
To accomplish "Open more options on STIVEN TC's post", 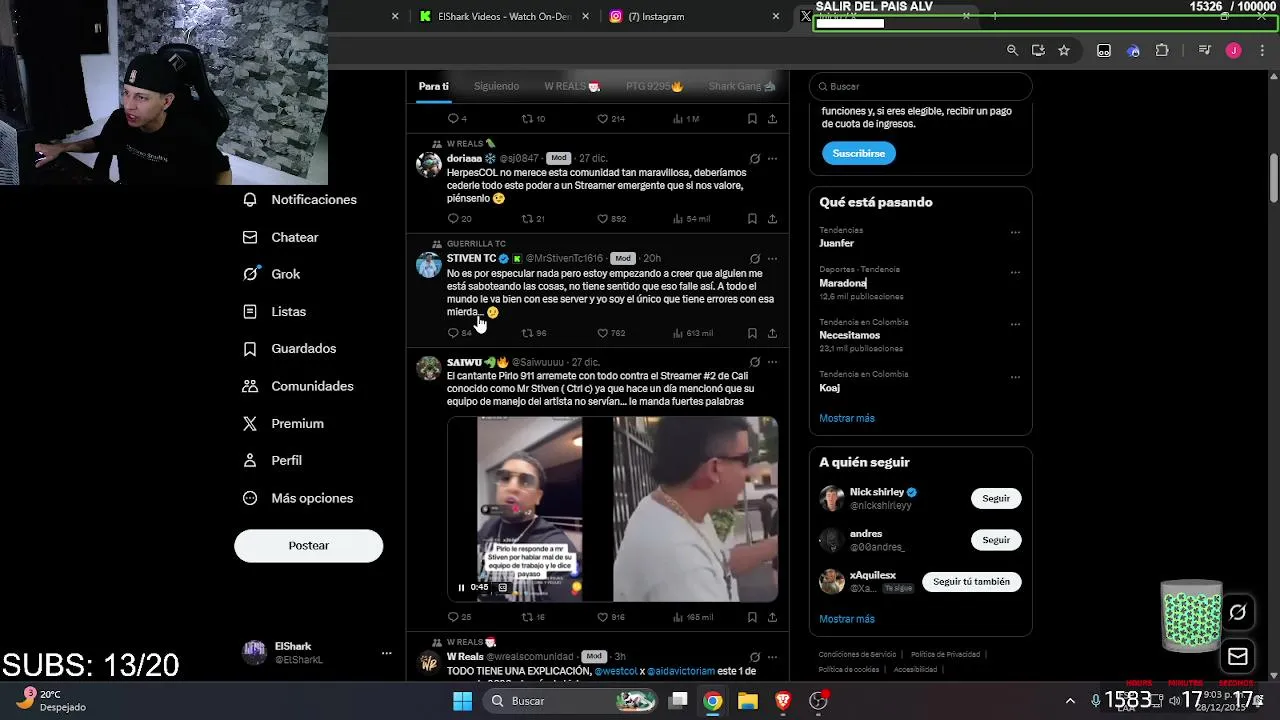I will click(772, 258).
